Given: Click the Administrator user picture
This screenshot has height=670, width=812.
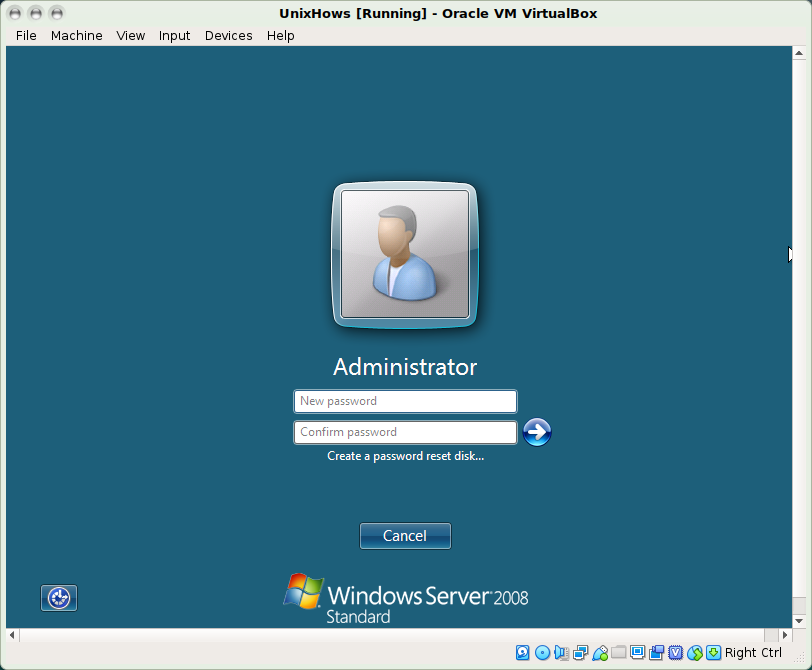Looking at the screenshot, I should [x=405, y=254].
